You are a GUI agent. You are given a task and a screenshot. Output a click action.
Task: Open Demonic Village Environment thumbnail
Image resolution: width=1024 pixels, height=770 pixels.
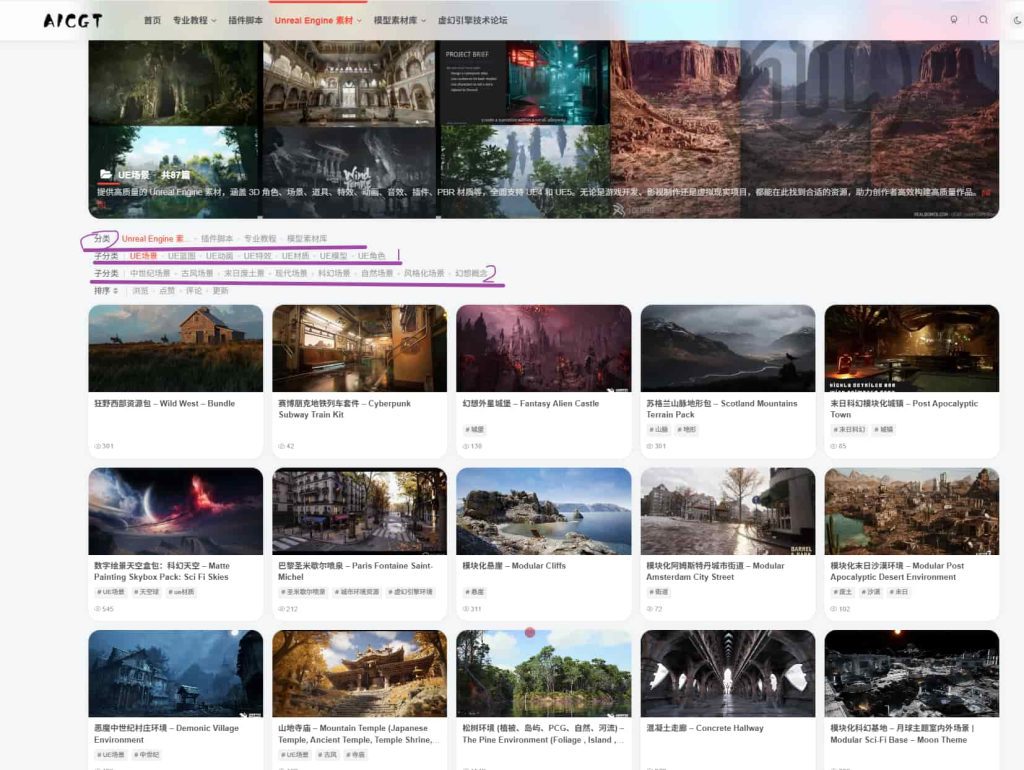(176, 673)
